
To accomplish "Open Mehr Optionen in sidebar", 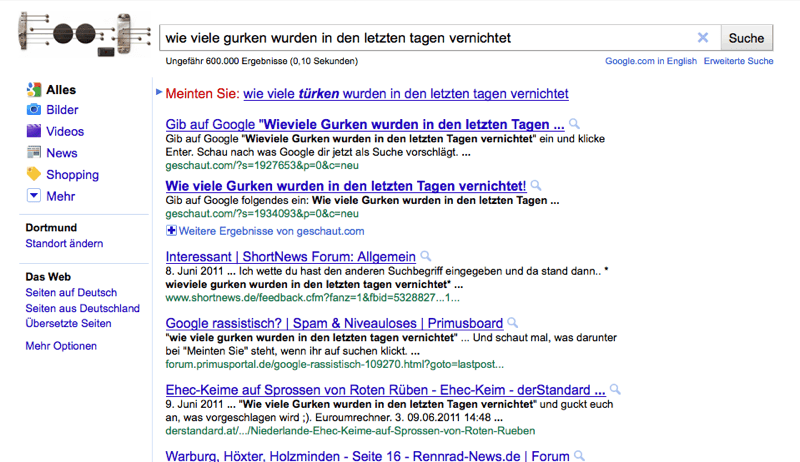I will (x=61, y=346).
